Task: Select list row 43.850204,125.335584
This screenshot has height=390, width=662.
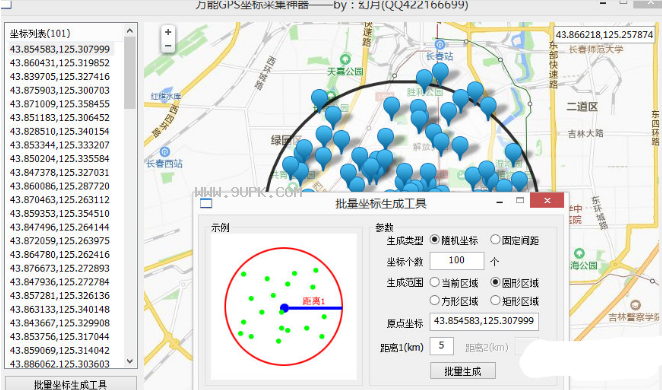Action: [x=60, y=158]
